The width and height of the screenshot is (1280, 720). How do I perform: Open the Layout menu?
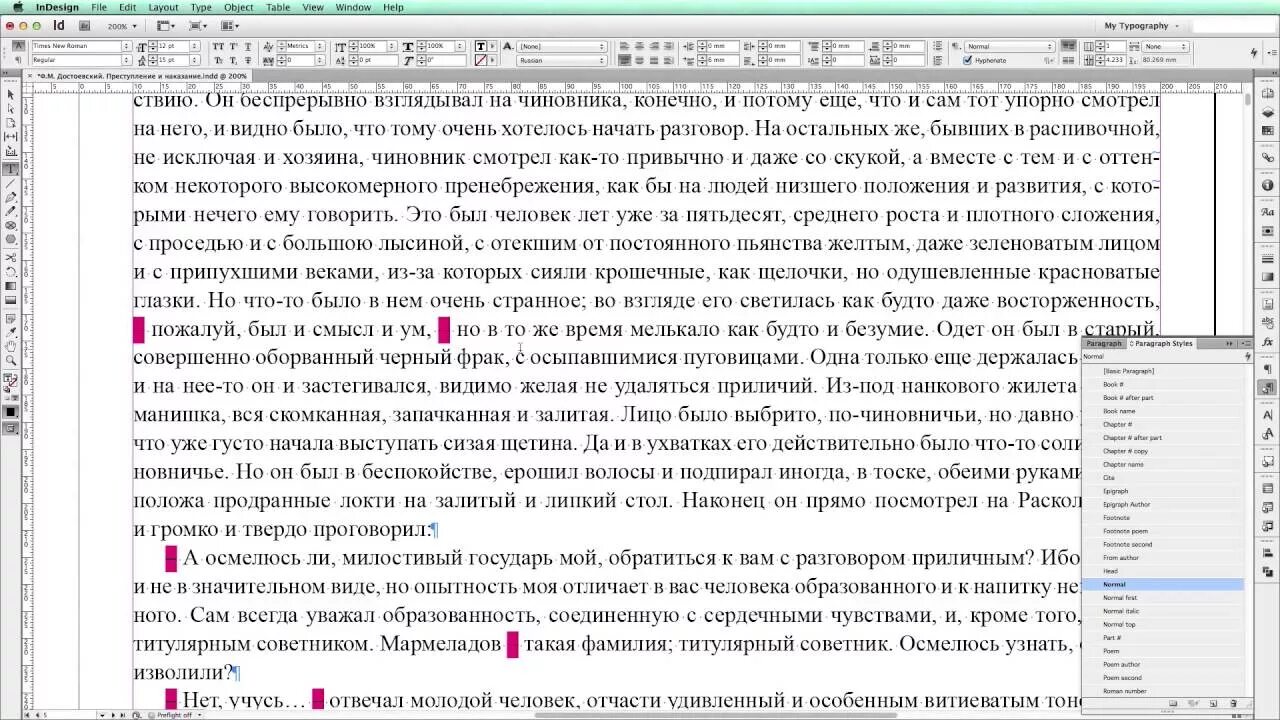coord(163,7)
